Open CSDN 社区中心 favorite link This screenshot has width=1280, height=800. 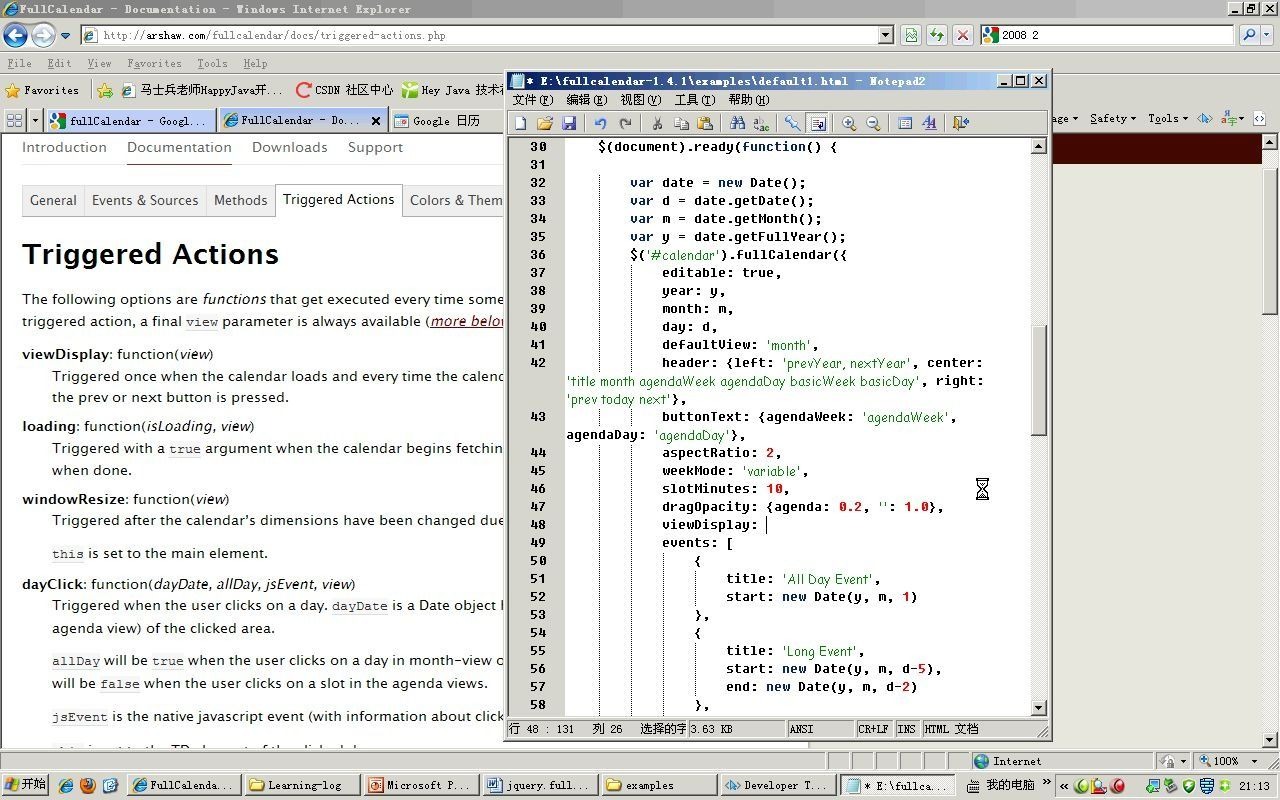pos(345,90)
